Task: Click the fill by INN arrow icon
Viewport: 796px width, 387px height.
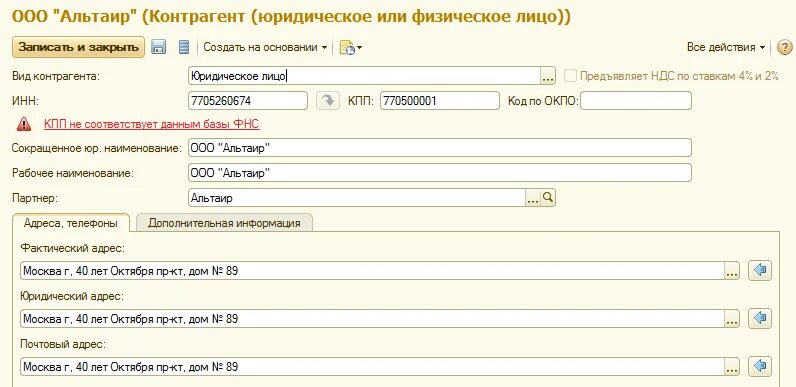Action: click(x=327, y=101)
